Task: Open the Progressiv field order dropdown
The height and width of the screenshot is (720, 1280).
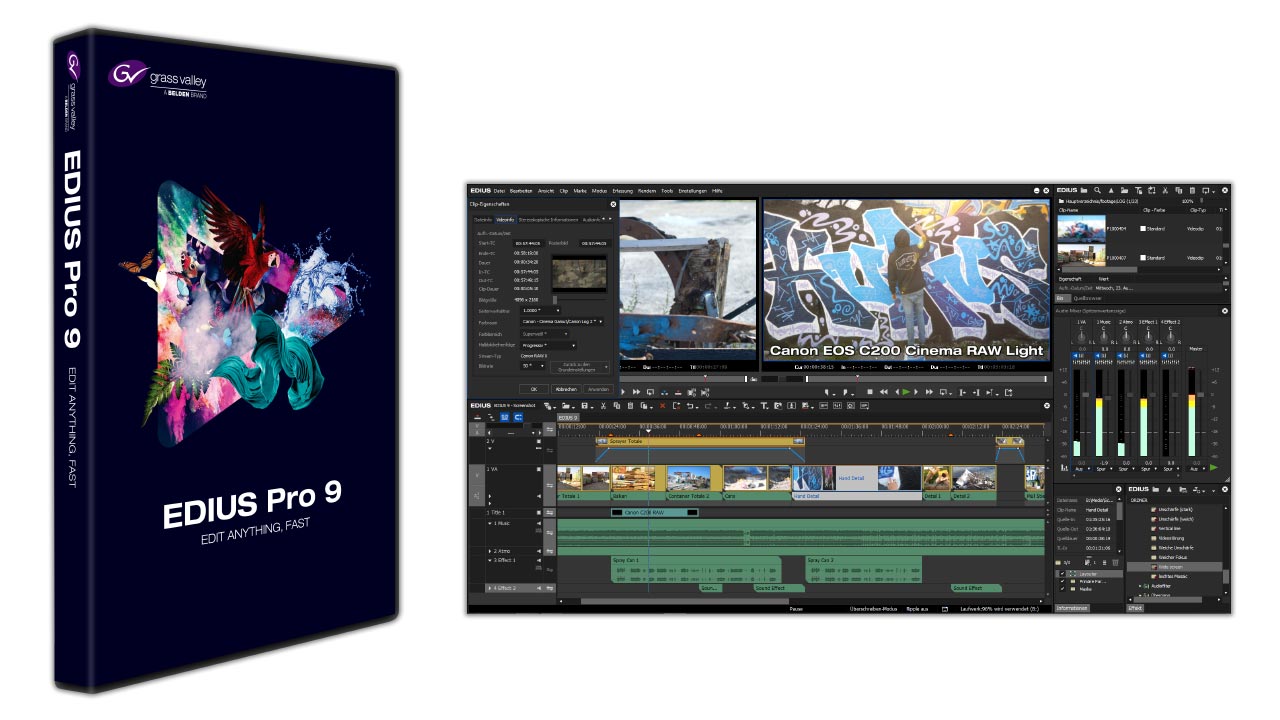Action: click(x=548, y=345)
